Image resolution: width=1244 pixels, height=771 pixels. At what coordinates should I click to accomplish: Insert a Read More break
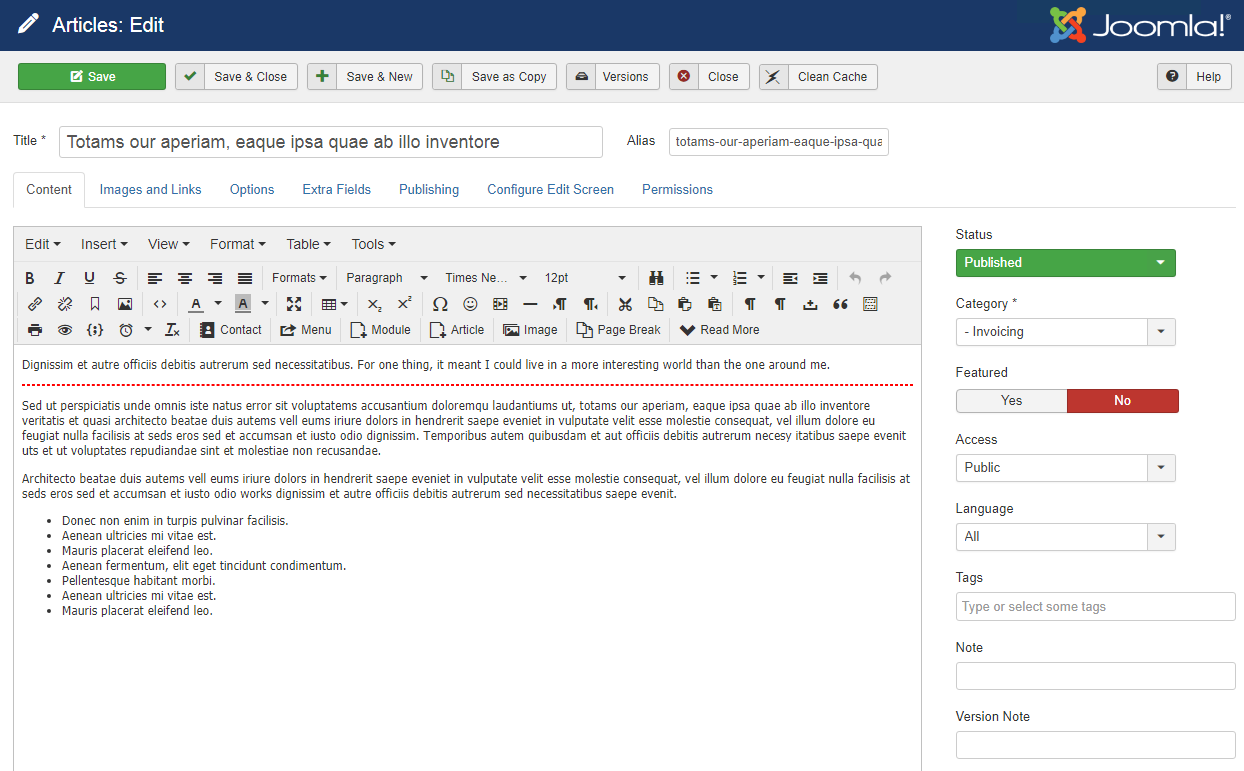coord(719,330)
